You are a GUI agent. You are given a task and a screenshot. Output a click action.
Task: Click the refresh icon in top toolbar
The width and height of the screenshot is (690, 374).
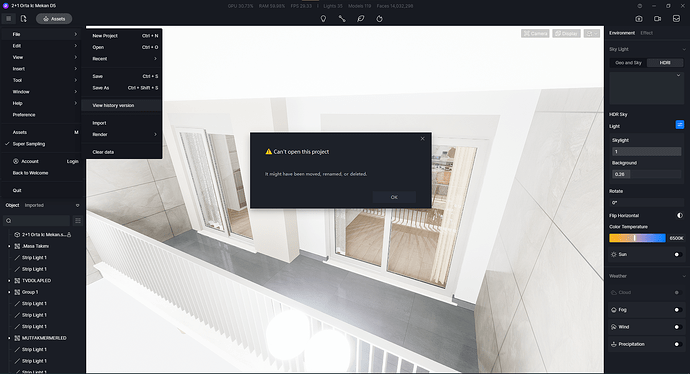pyautogui.click(x=379, y=18)
